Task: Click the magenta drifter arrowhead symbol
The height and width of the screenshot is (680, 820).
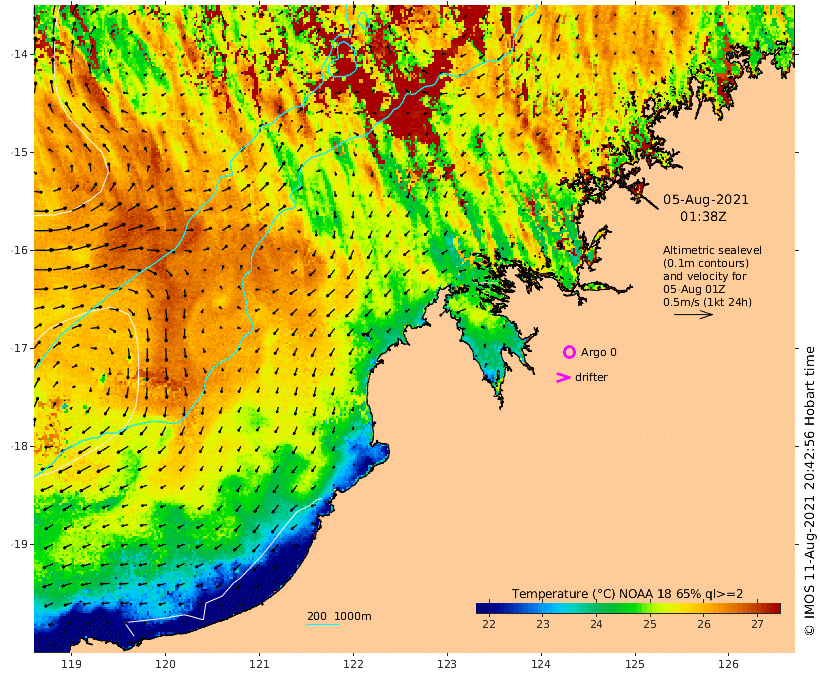Action: click(x=563, y=377)
